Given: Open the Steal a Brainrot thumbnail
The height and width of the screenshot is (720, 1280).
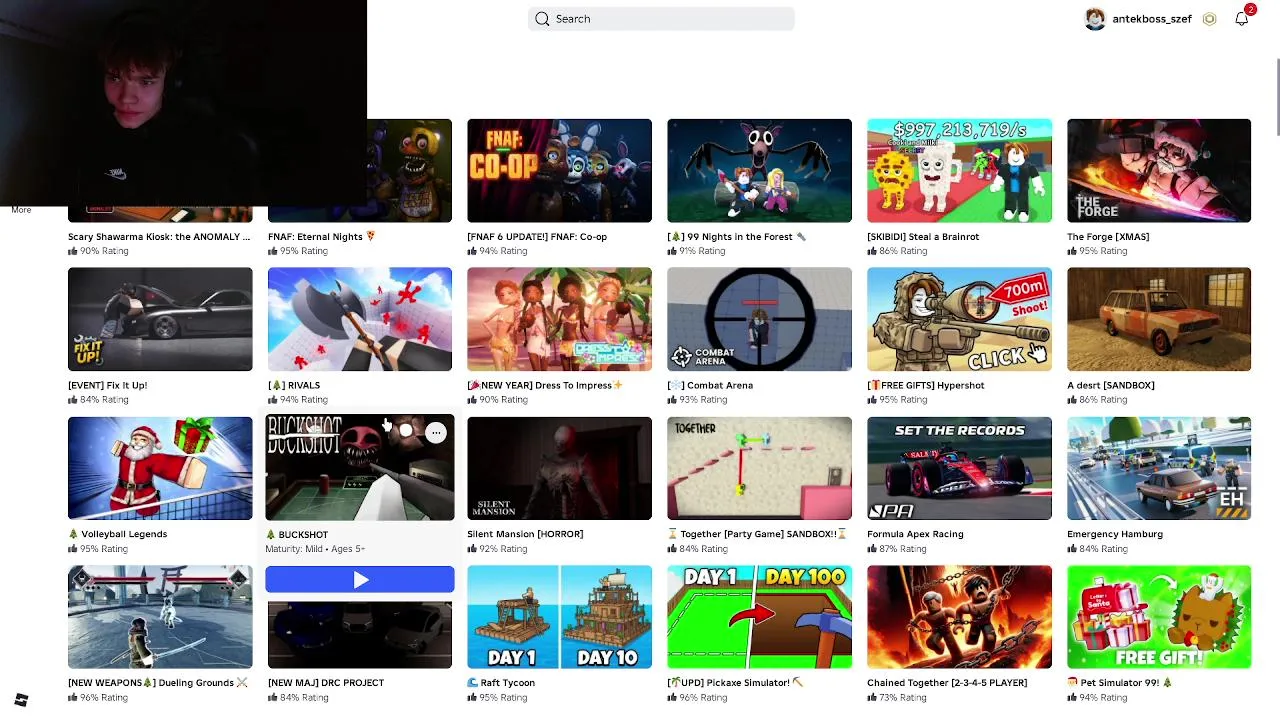Looking at the screenshot, I should 959,170.
